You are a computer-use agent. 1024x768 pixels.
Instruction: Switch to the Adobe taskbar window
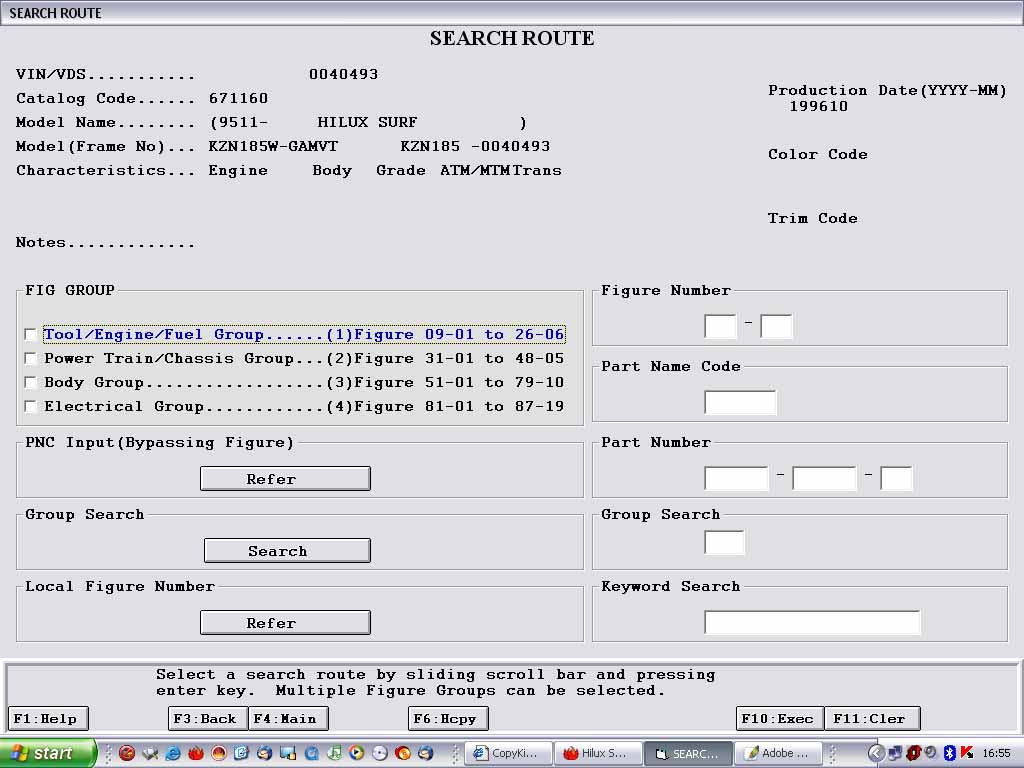coord(779,753)
